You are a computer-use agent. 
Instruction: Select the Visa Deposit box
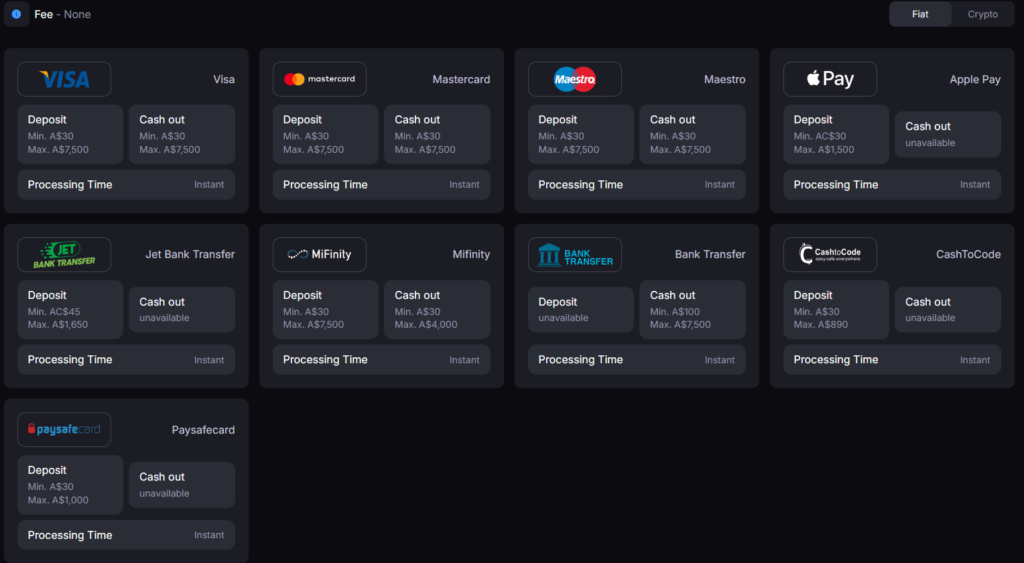(x=70, y=134)
